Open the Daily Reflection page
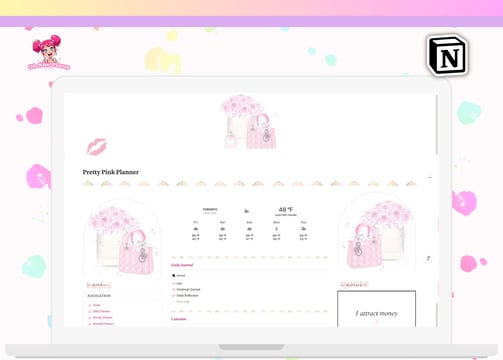503x360 pixels. click(x=188, y=295)
